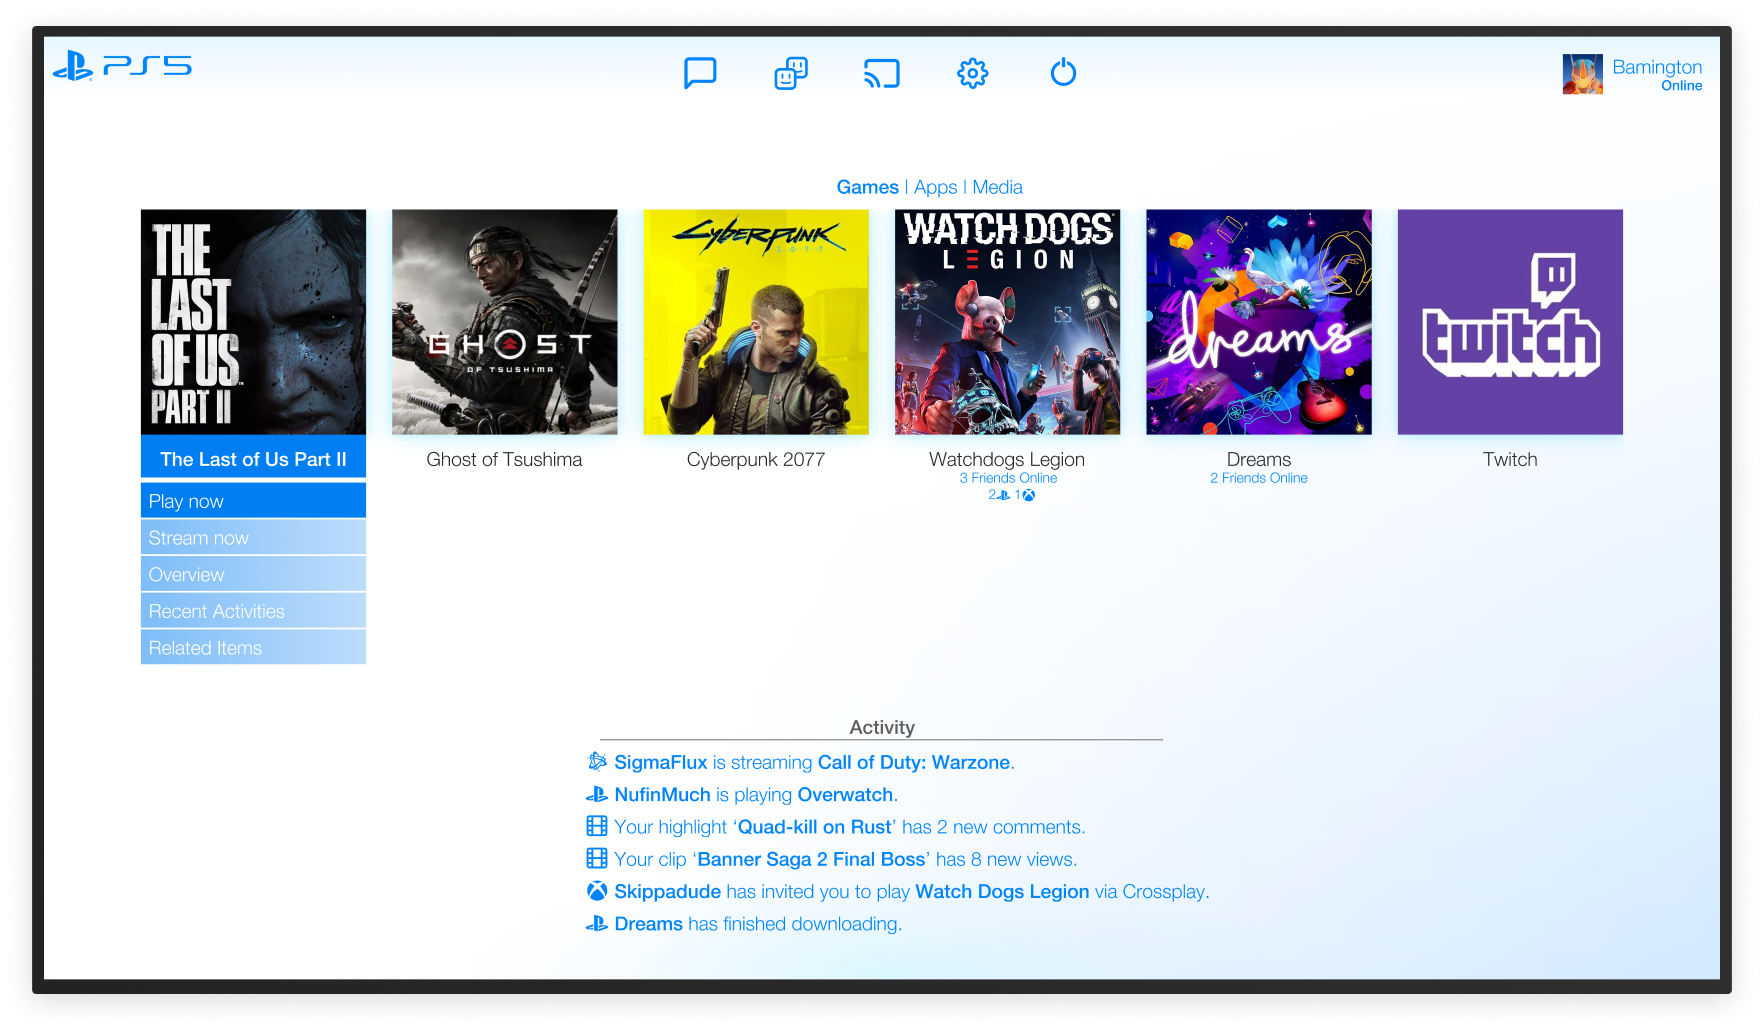Click the film icon beside 'Your clip'

(597, 858)
